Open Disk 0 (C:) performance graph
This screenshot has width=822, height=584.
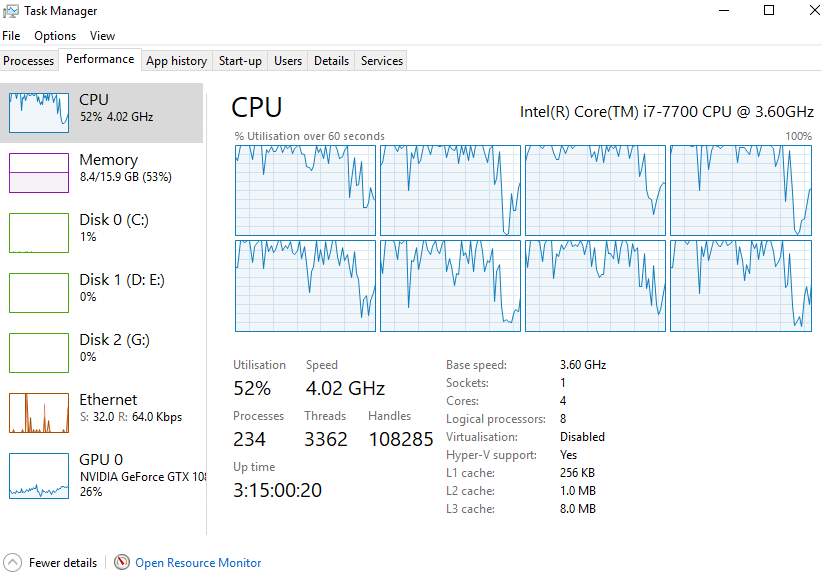coord(39,232)
